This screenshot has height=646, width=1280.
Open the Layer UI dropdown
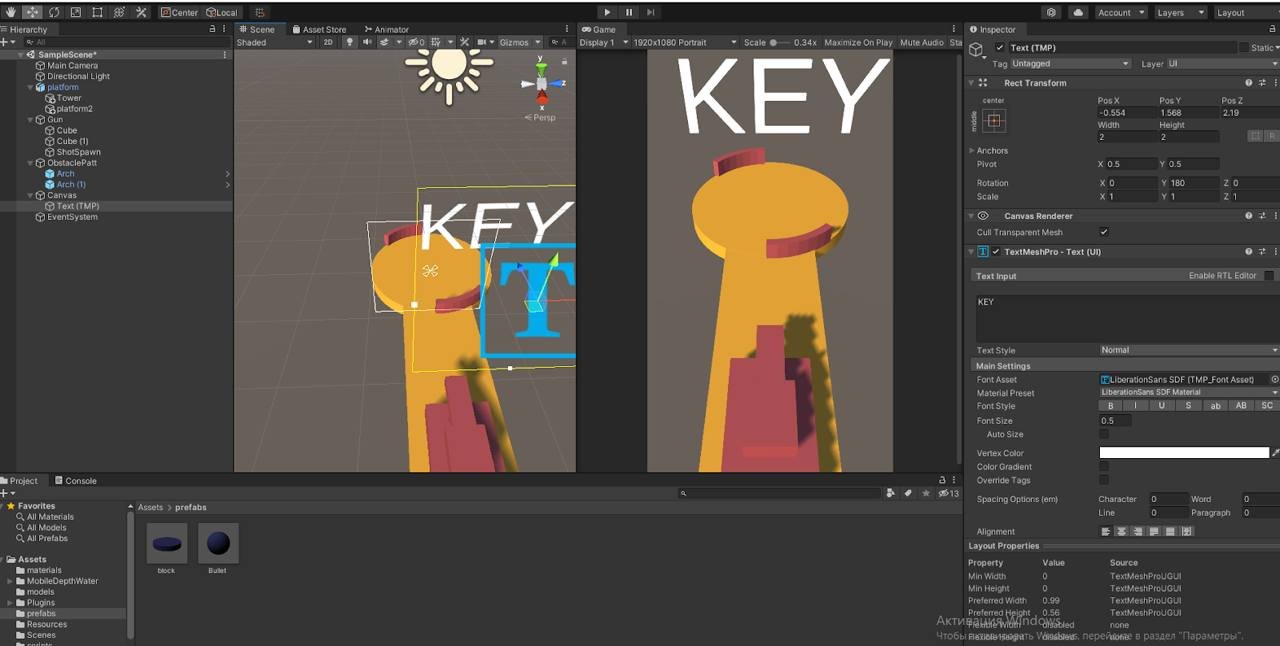pyautogui.click(x=1223, y=63)
